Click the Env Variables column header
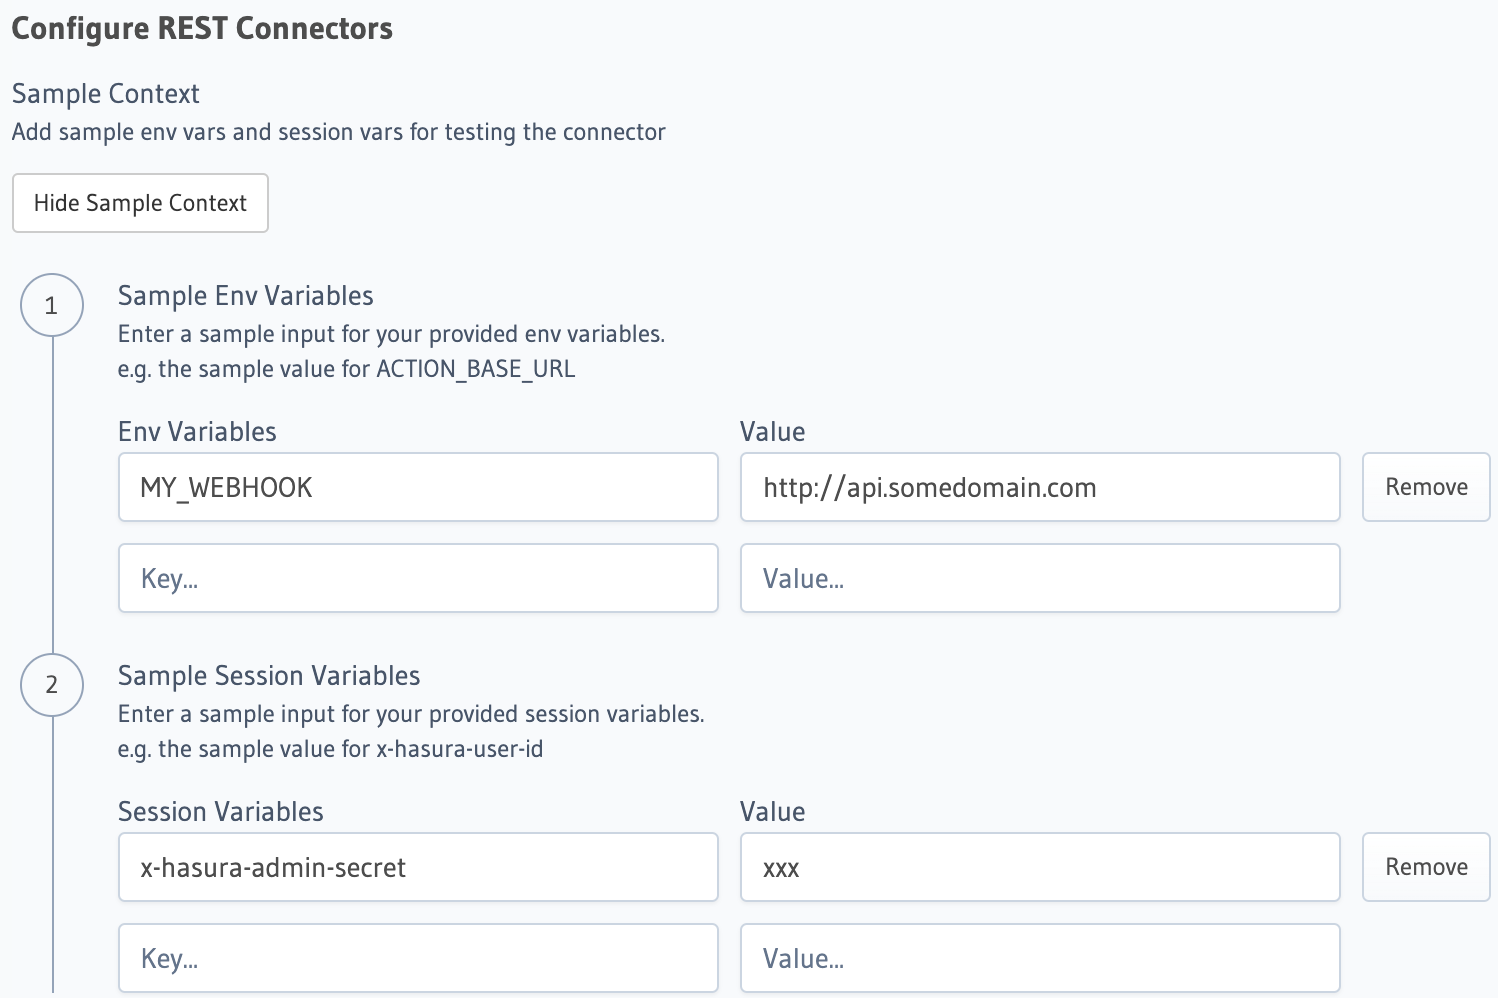The width and height of the screenshot is (1498, 998). [x=197, y=431]
